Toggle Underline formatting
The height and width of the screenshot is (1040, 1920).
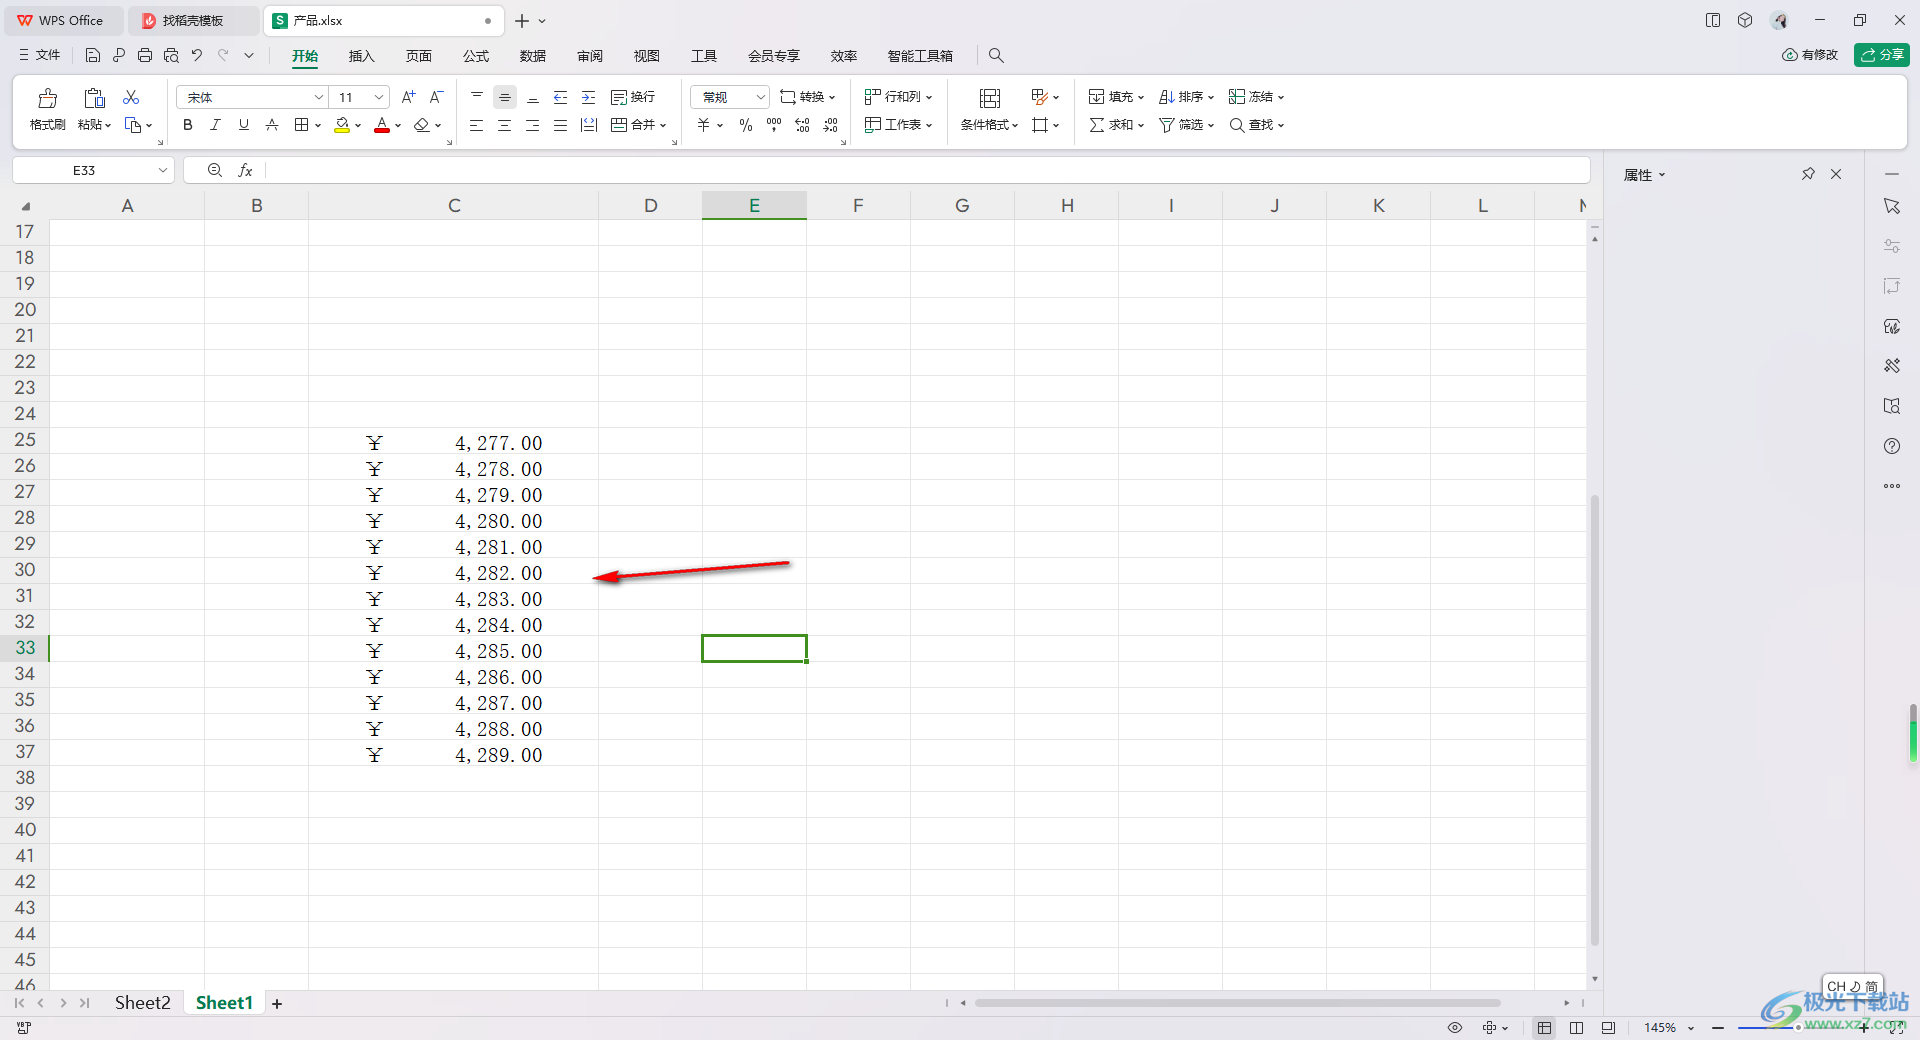[243, 125]
